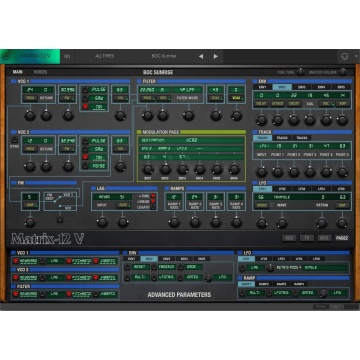Switch to the MAIN tab
The width and height of the screenshot is (360, 360).
[x=18, y=72]
